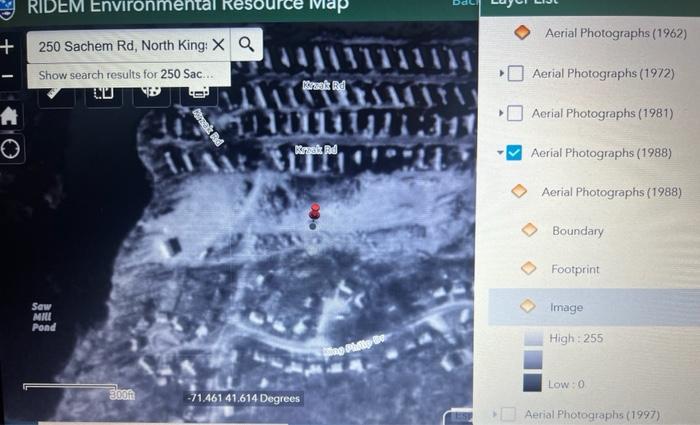
Task: Click the 'Low : 0' legend swatch
Action: point(532,383)
